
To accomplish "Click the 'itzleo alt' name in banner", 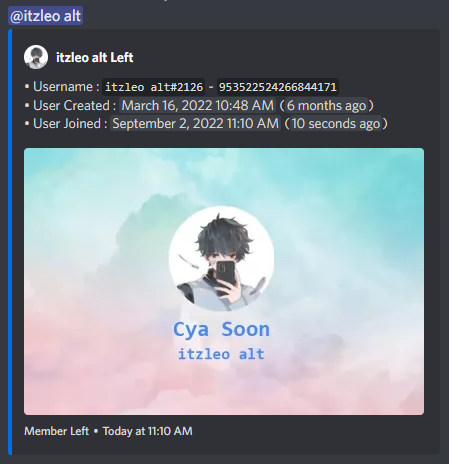I will tap(221, 354).
